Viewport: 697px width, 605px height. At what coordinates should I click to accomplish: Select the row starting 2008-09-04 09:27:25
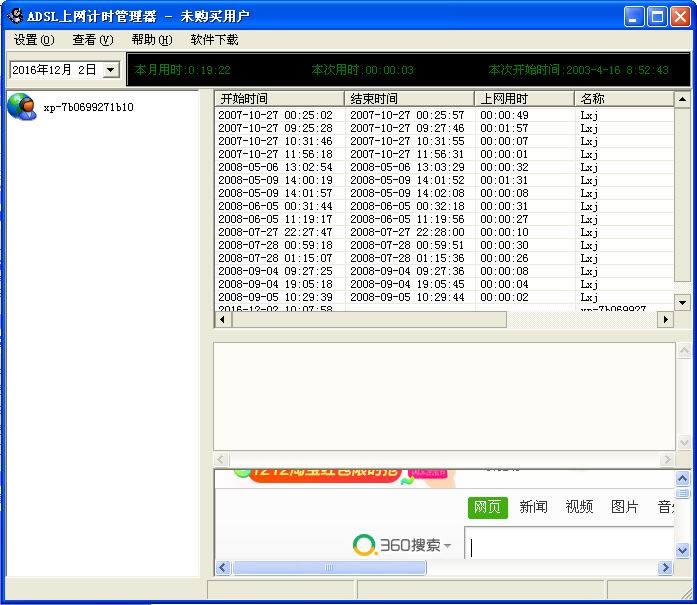click(x=444, y=271)
